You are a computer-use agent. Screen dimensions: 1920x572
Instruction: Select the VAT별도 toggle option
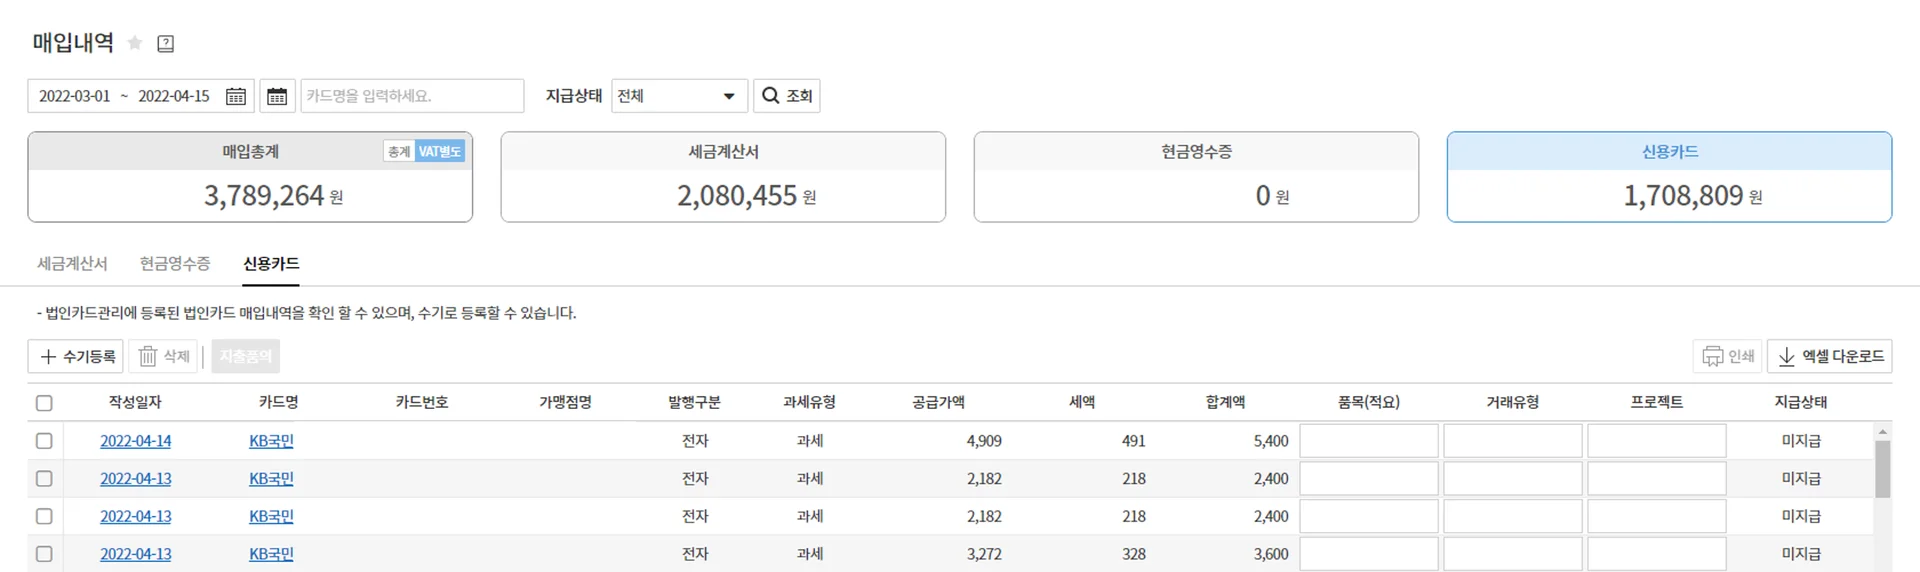coord(439,151)
